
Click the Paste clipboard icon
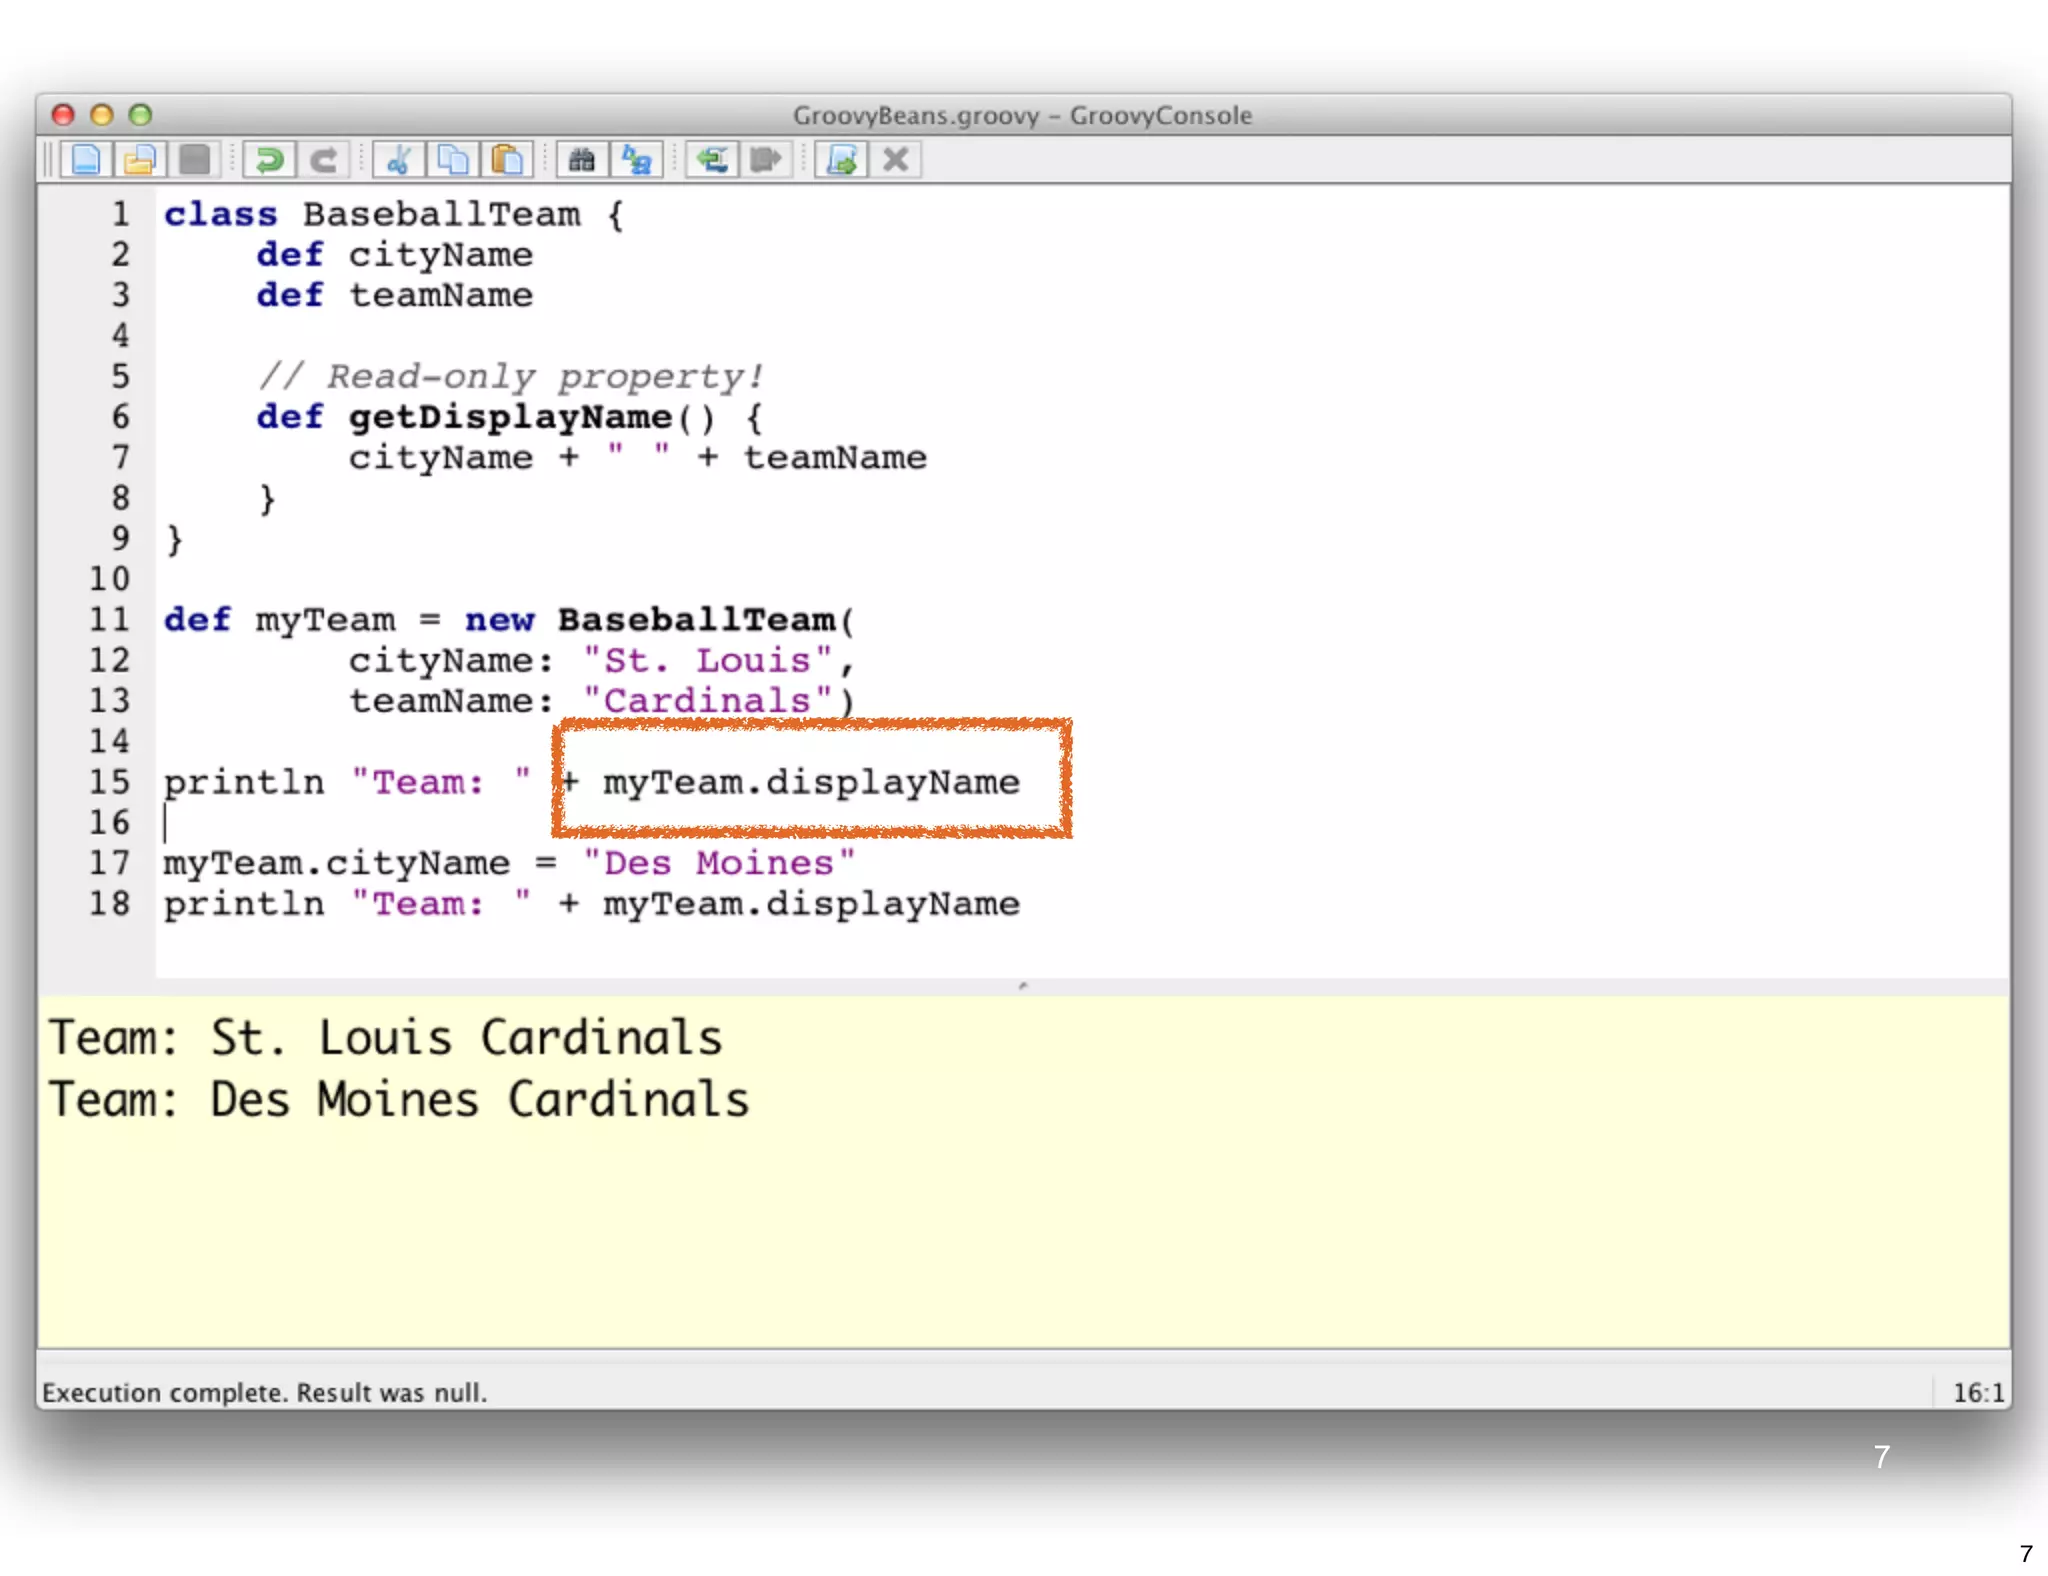(507, 160)
